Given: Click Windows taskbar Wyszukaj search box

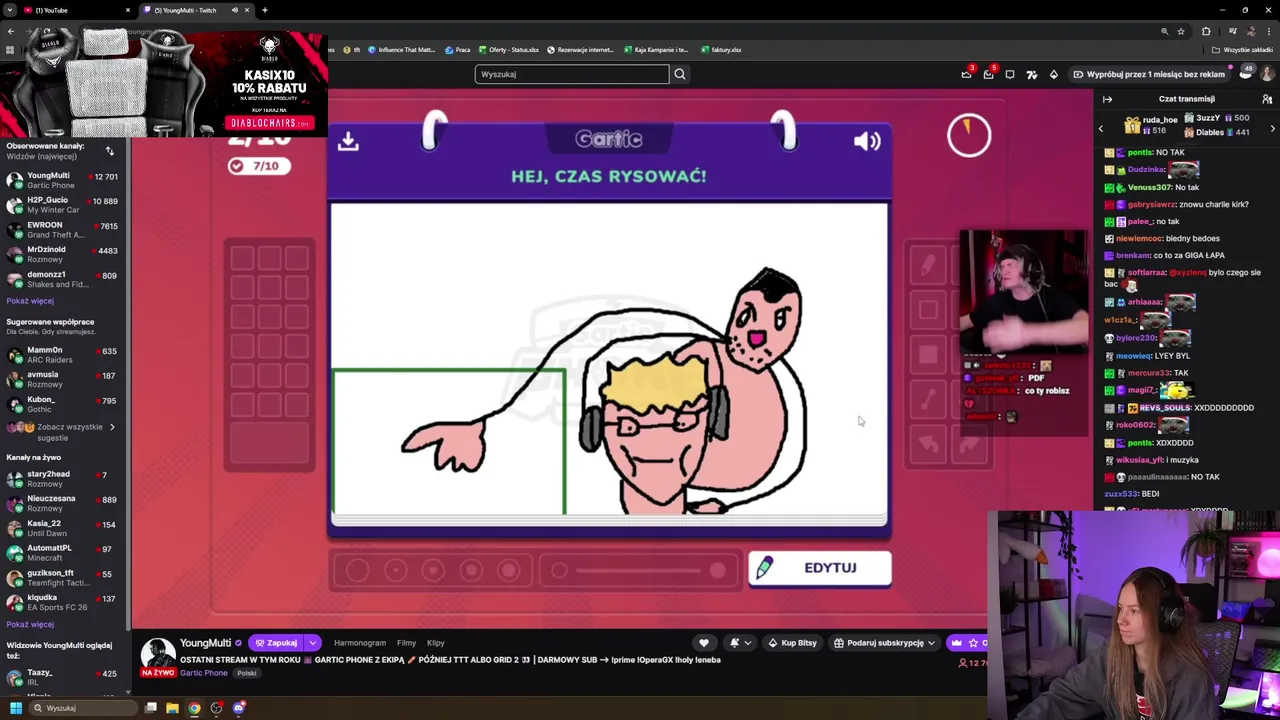Looking at the screenshot, I should tap(83, 708).
